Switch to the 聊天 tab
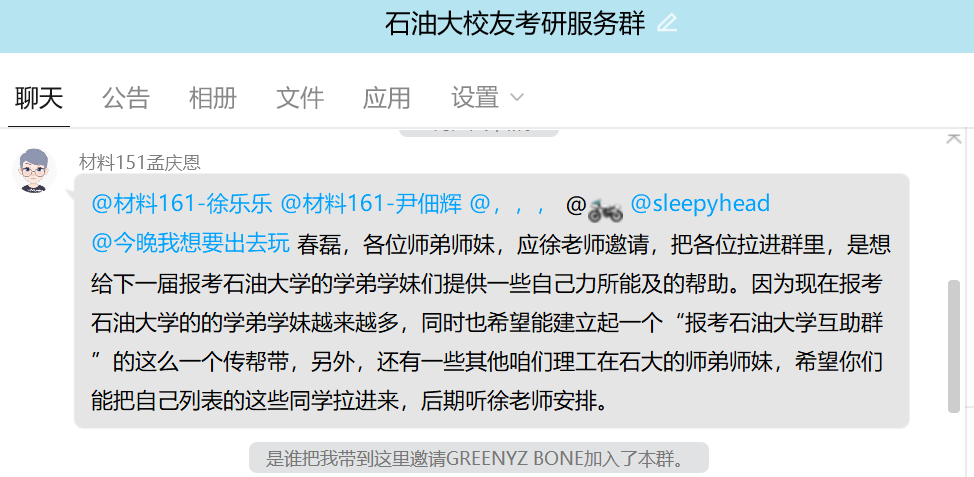 click(39, 98)
